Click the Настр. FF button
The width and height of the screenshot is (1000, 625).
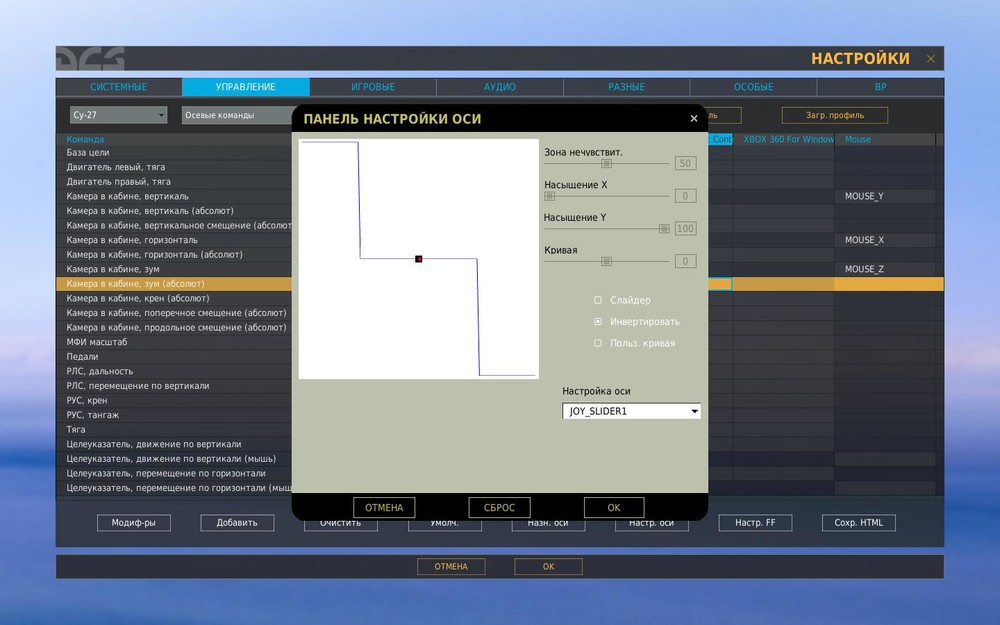click(755, 523)
